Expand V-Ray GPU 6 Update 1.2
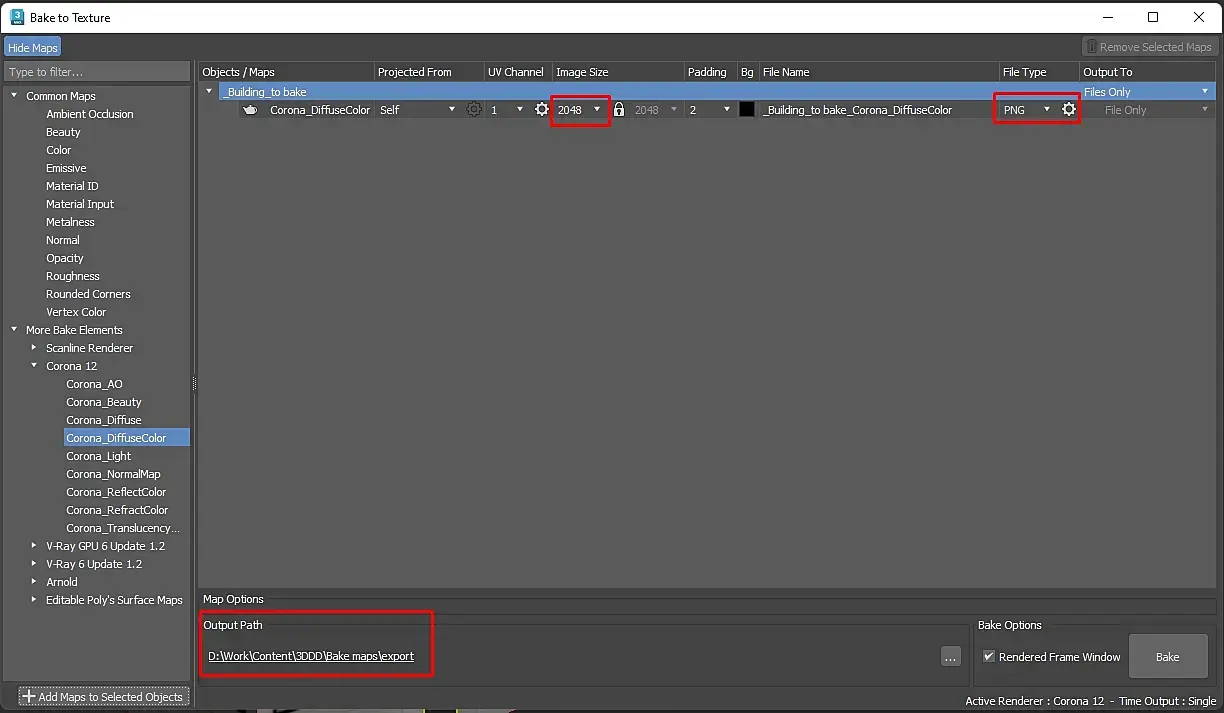The height and width of the screenshot is (713, 1224). (35, 546)
